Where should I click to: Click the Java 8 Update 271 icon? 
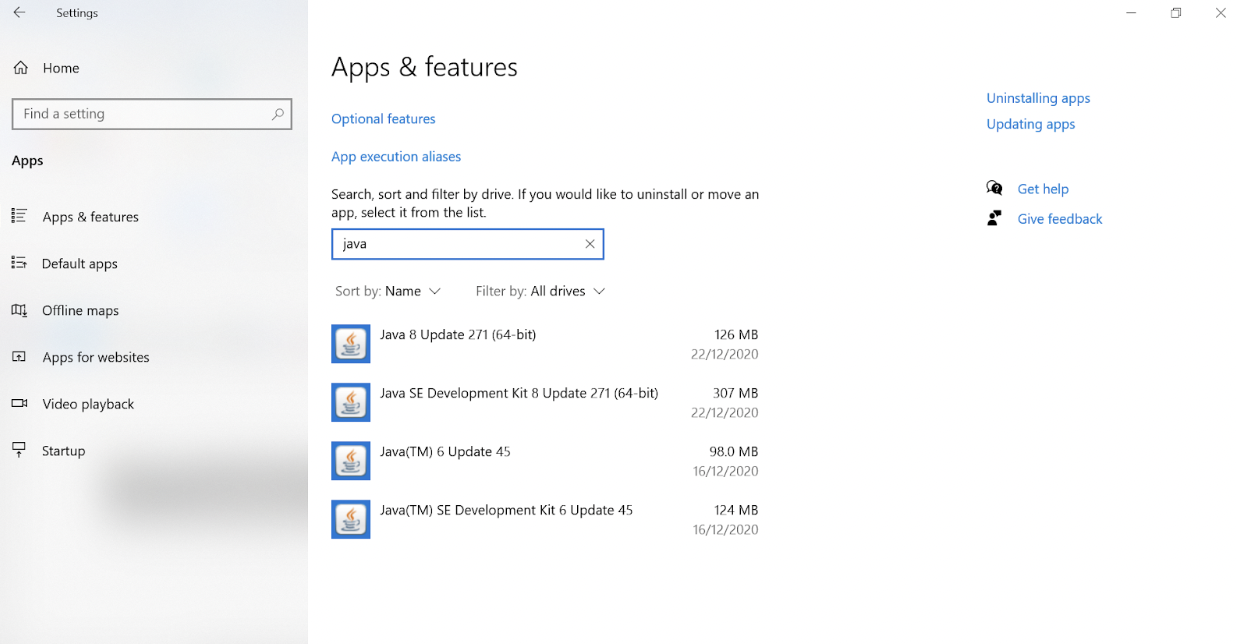(x=351, y=344)
